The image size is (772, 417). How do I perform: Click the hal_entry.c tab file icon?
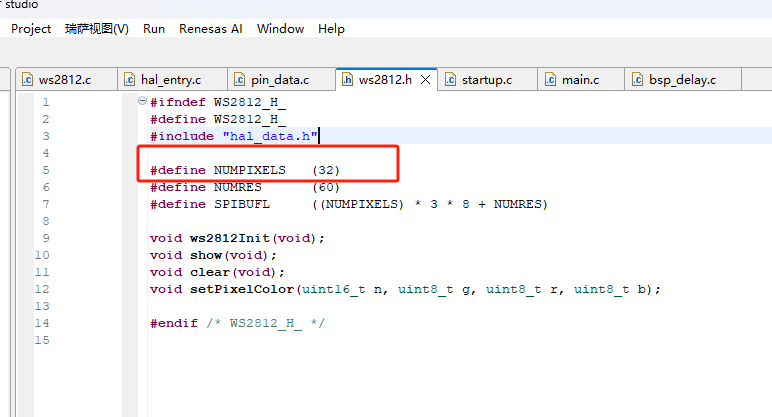pyautogui.click(x=129, y=80)
